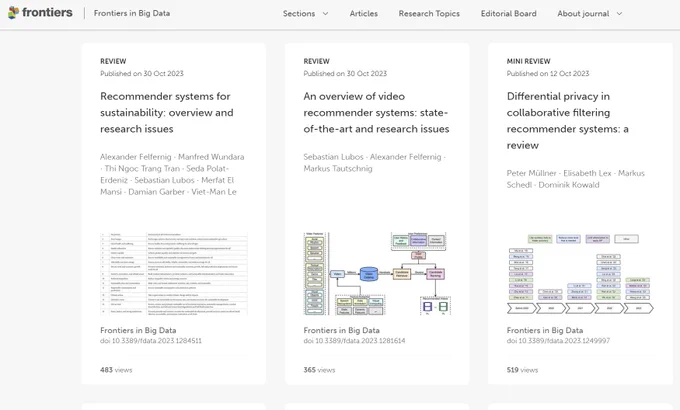Image resolution: width=680 pixels, height=410 pixels.
Task: Click the '365 views' count
Action: pyautogui.click(x=319, y=370)
